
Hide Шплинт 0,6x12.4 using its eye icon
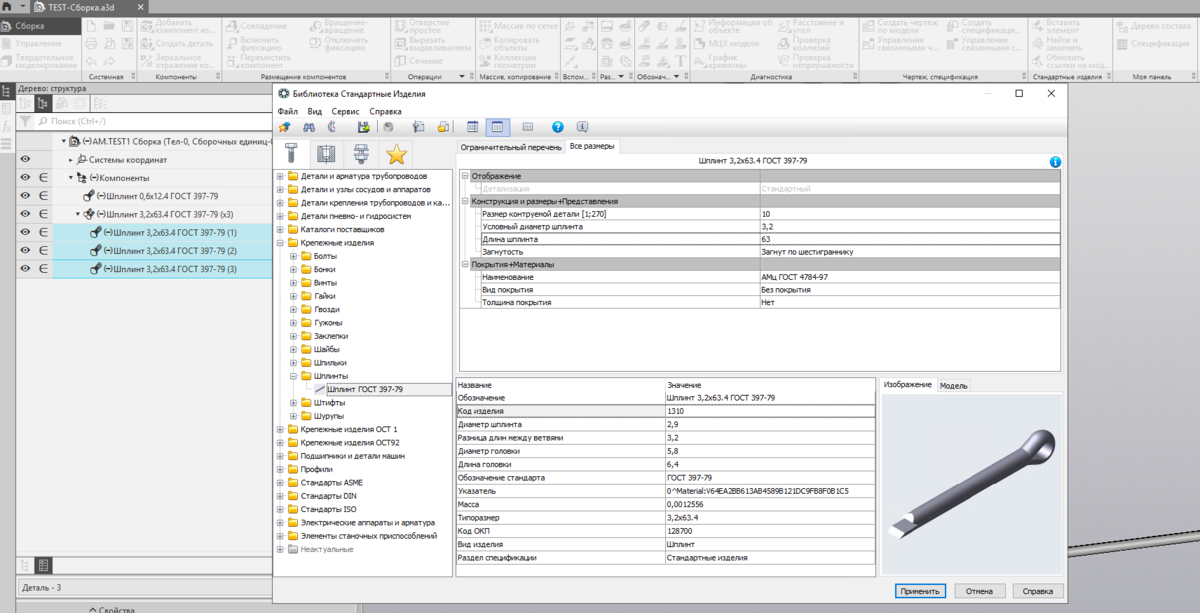[x=25, y=196]
